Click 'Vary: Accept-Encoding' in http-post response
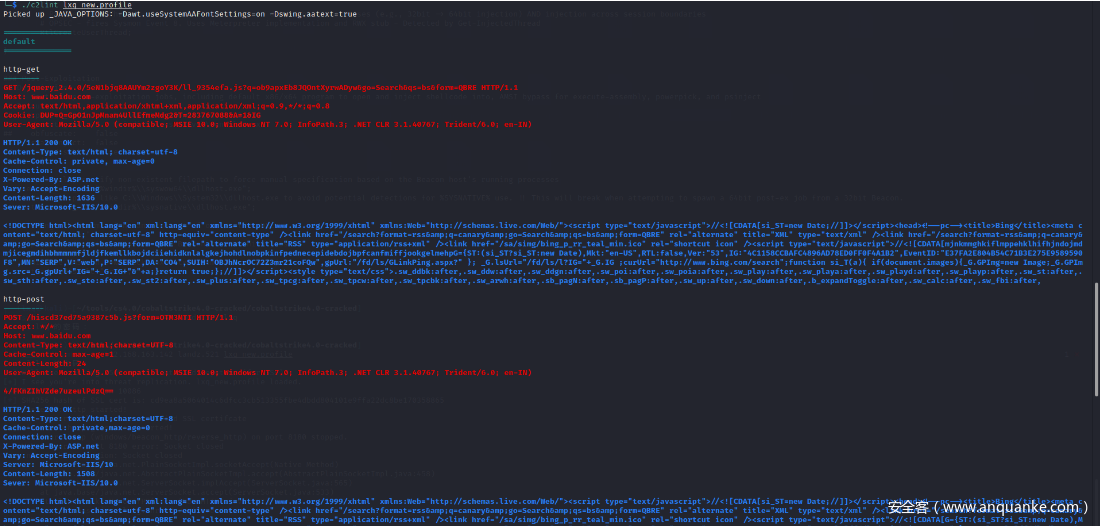The image size is (1104, 526). [x=51, y=456]
